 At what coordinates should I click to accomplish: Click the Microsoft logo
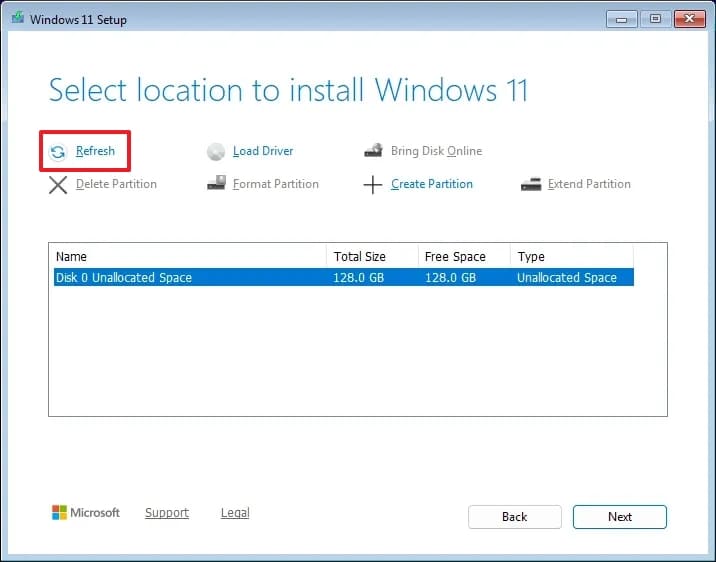coord(86,512)
